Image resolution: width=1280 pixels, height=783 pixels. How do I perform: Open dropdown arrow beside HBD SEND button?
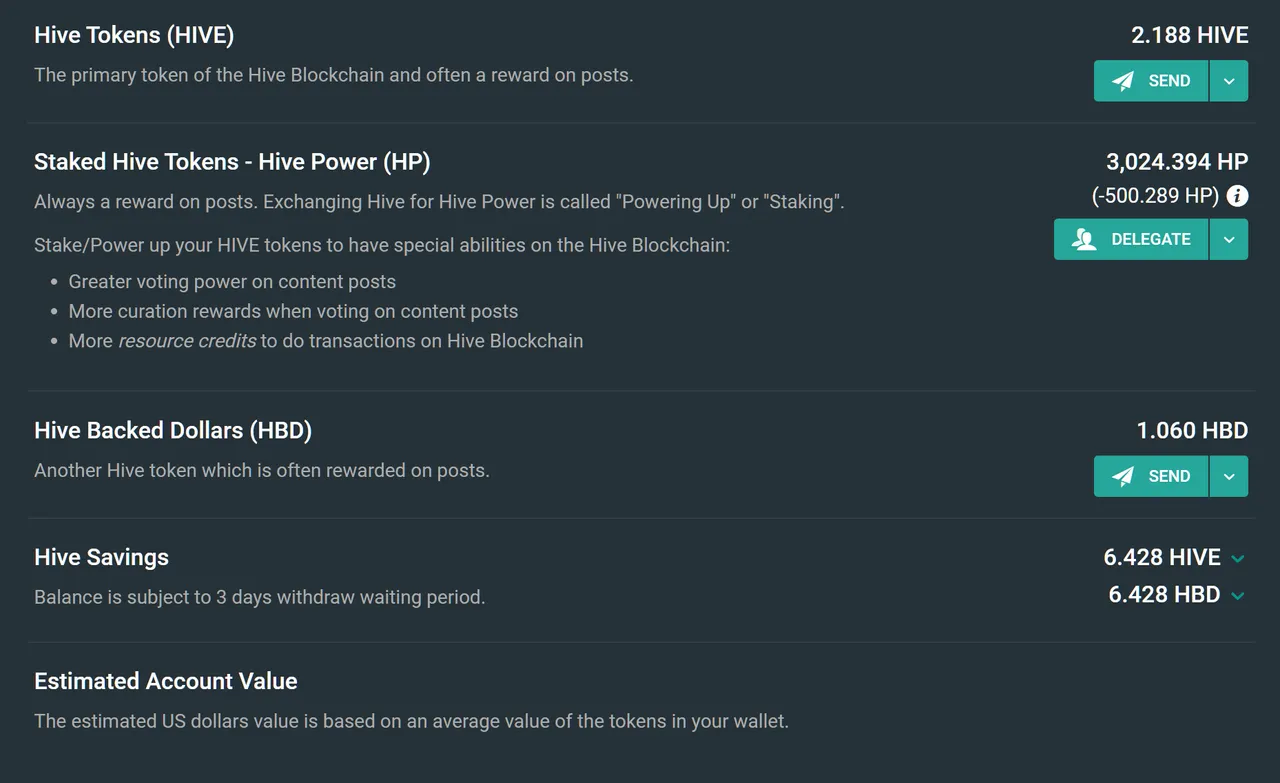click(1229, 476)
